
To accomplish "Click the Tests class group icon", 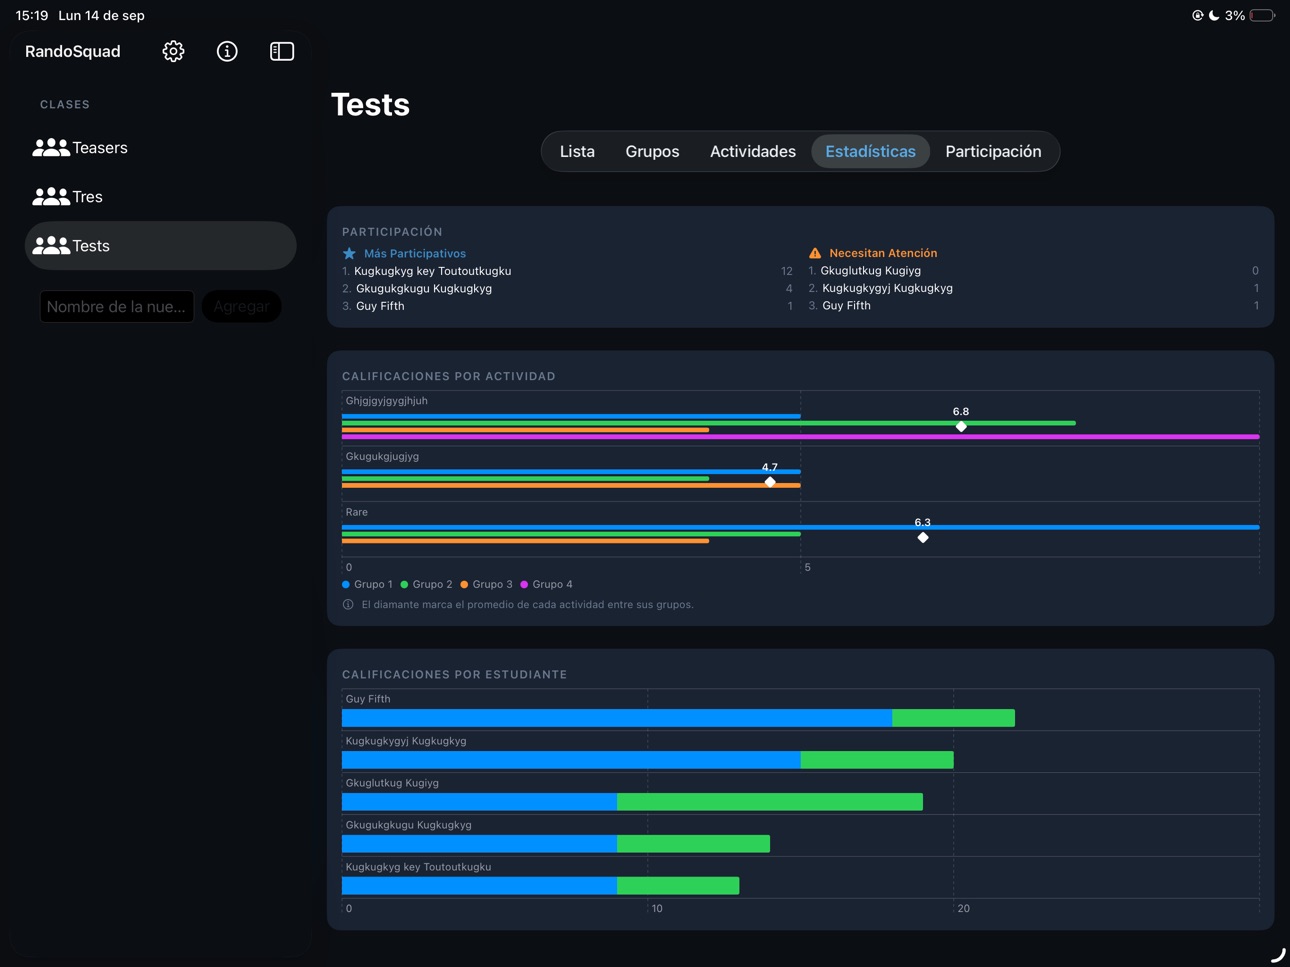I will coord(50,246).
